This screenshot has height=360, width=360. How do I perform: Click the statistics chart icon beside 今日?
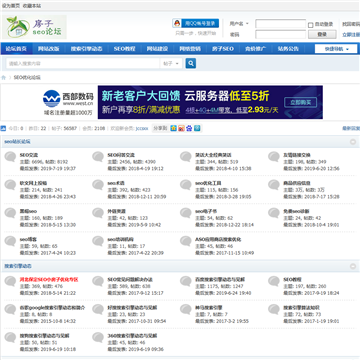[x=3, y=128]
